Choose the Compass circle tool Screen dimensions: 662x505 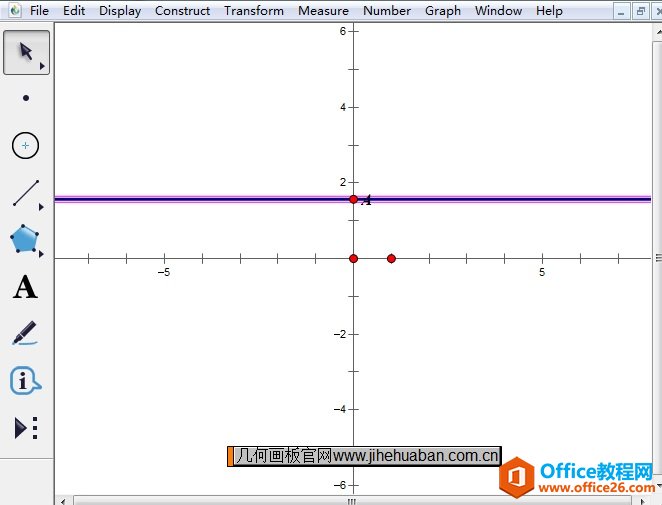click(26, 146)
